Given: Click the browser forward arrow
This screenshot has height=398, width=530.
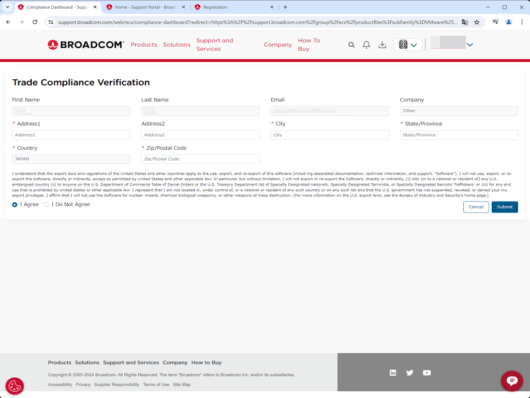Looking at the screenshot, I should tap(22, 22).
